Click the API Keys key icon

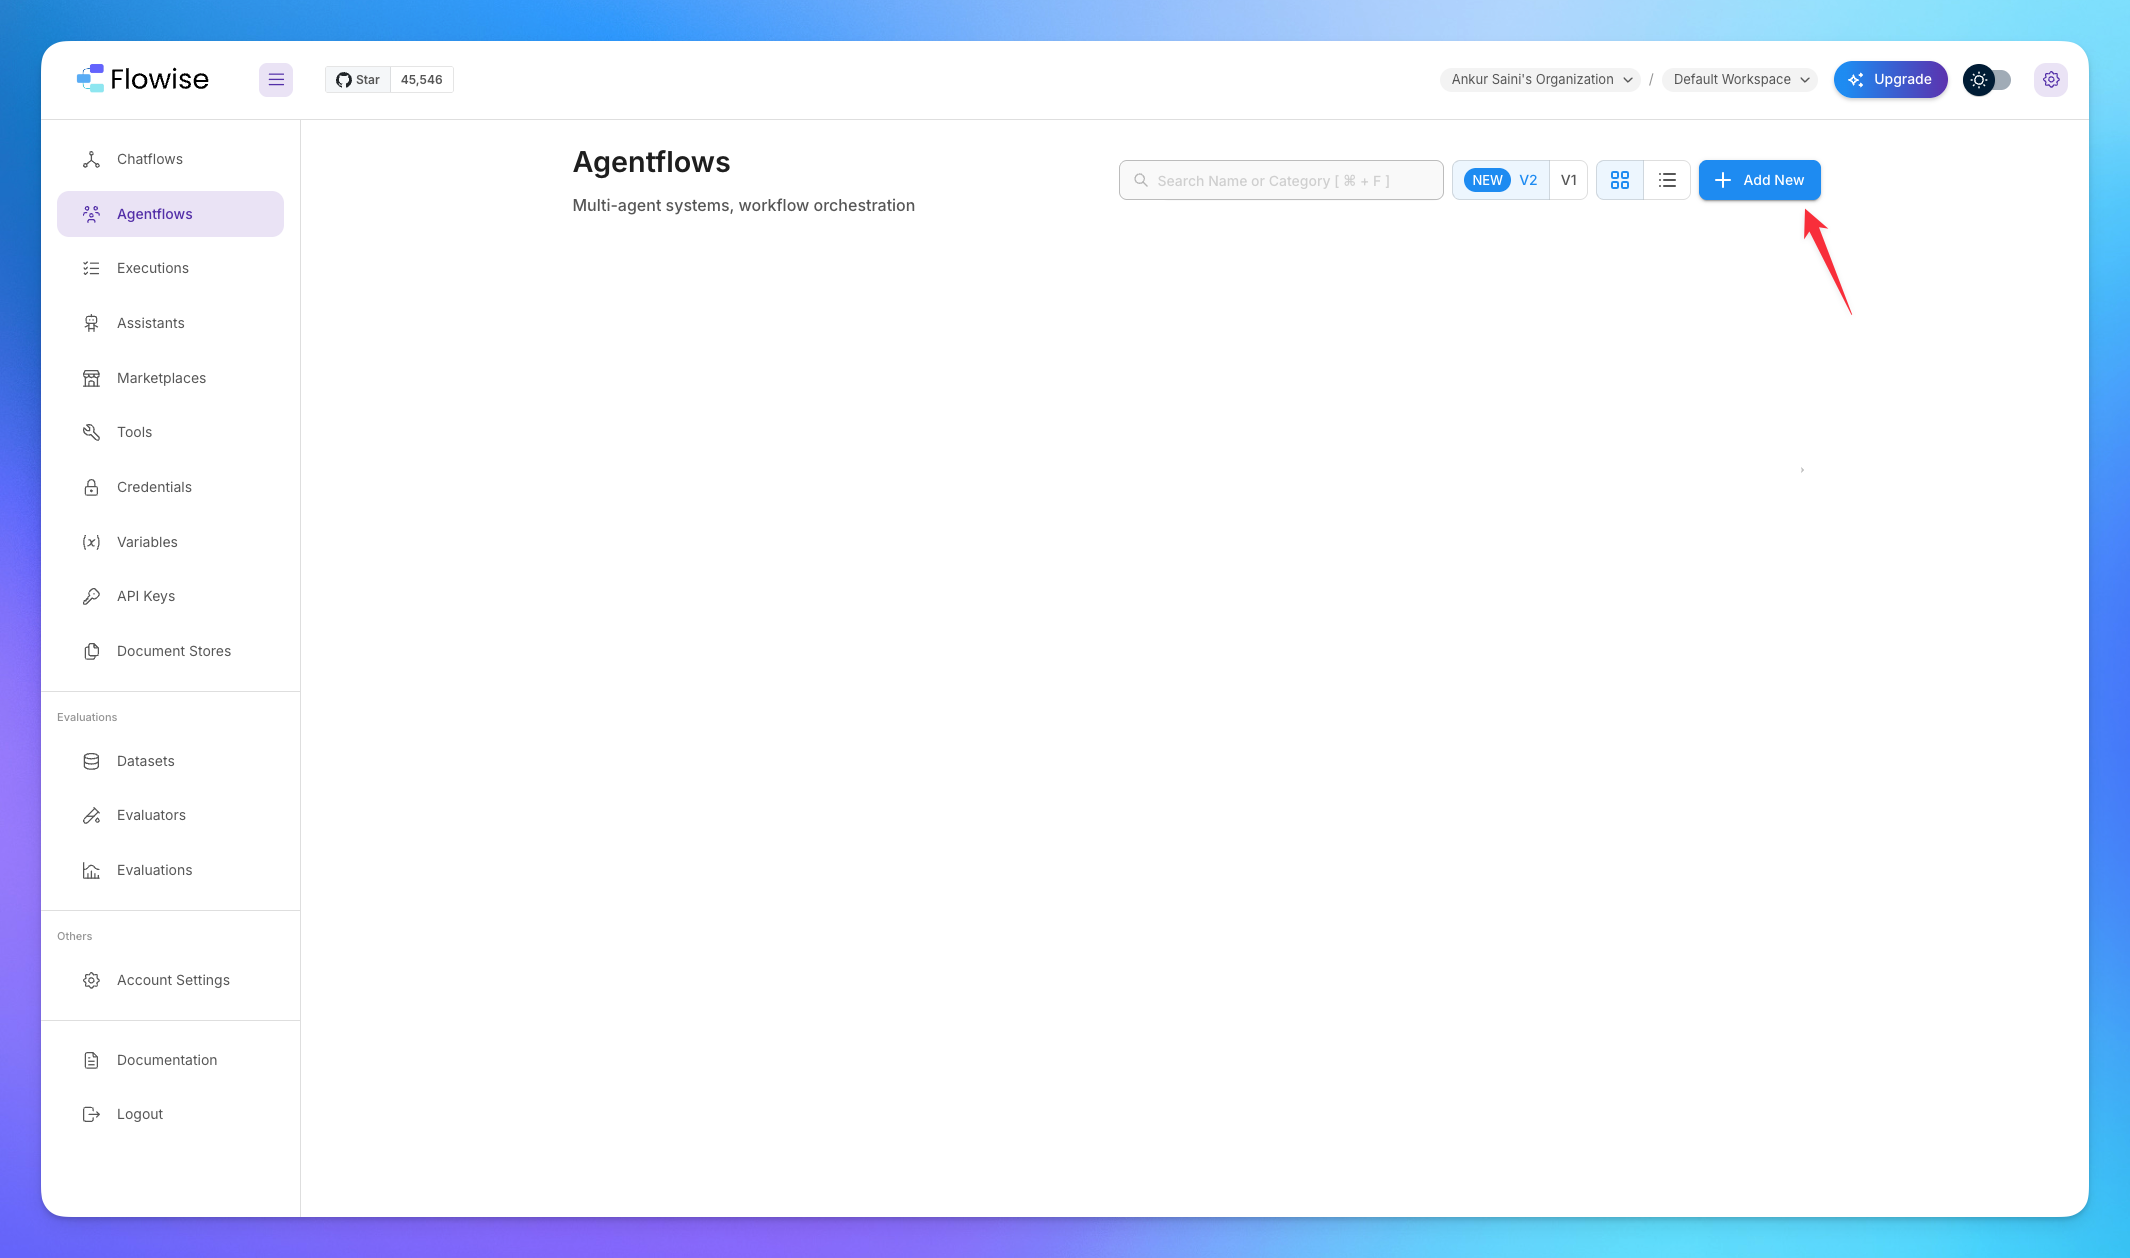(91, 596)
